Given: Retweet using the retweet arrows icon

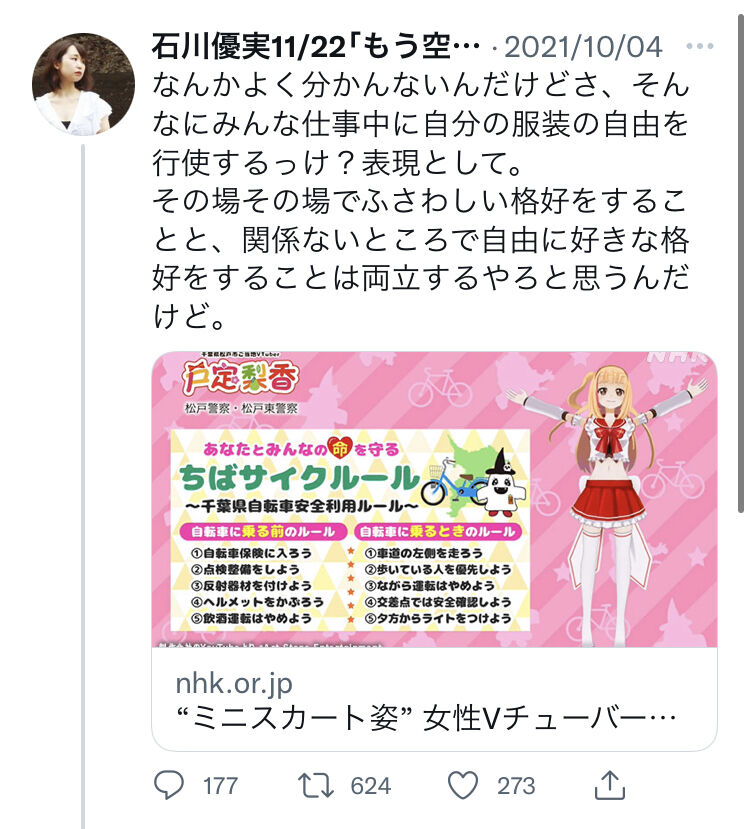Looking at the screenshot, I should [316, 785].
